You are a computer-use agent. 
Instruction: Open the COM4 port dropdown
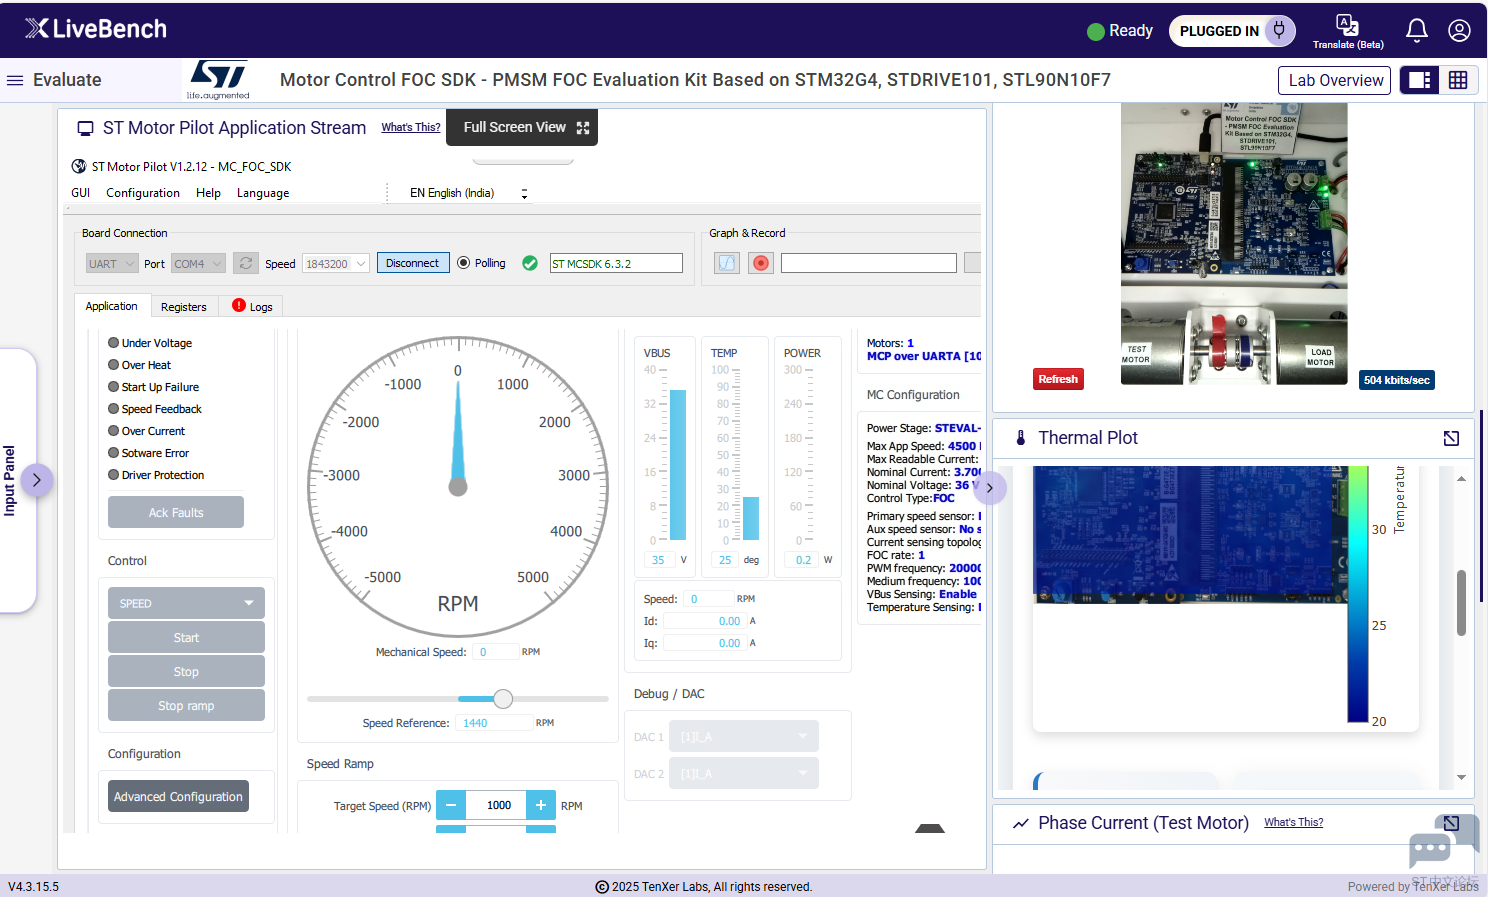198,264
